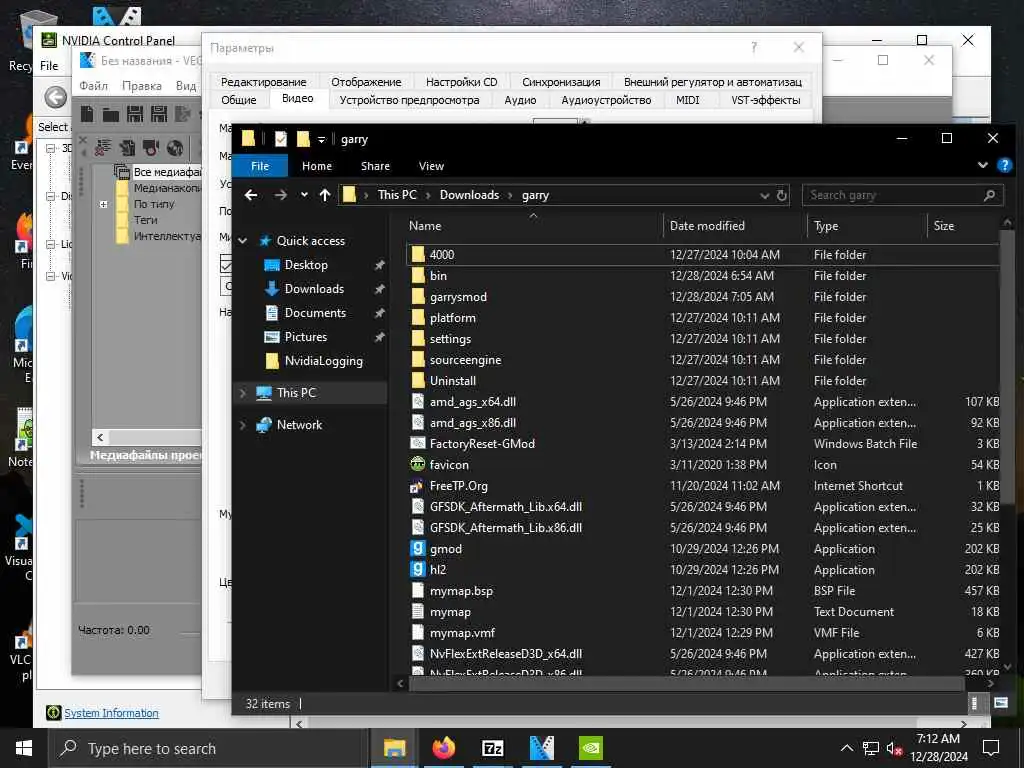This screenshot has width=1024, height=768.
Task: Click horizontal scrollbar of file list
Action: (686, 683)
